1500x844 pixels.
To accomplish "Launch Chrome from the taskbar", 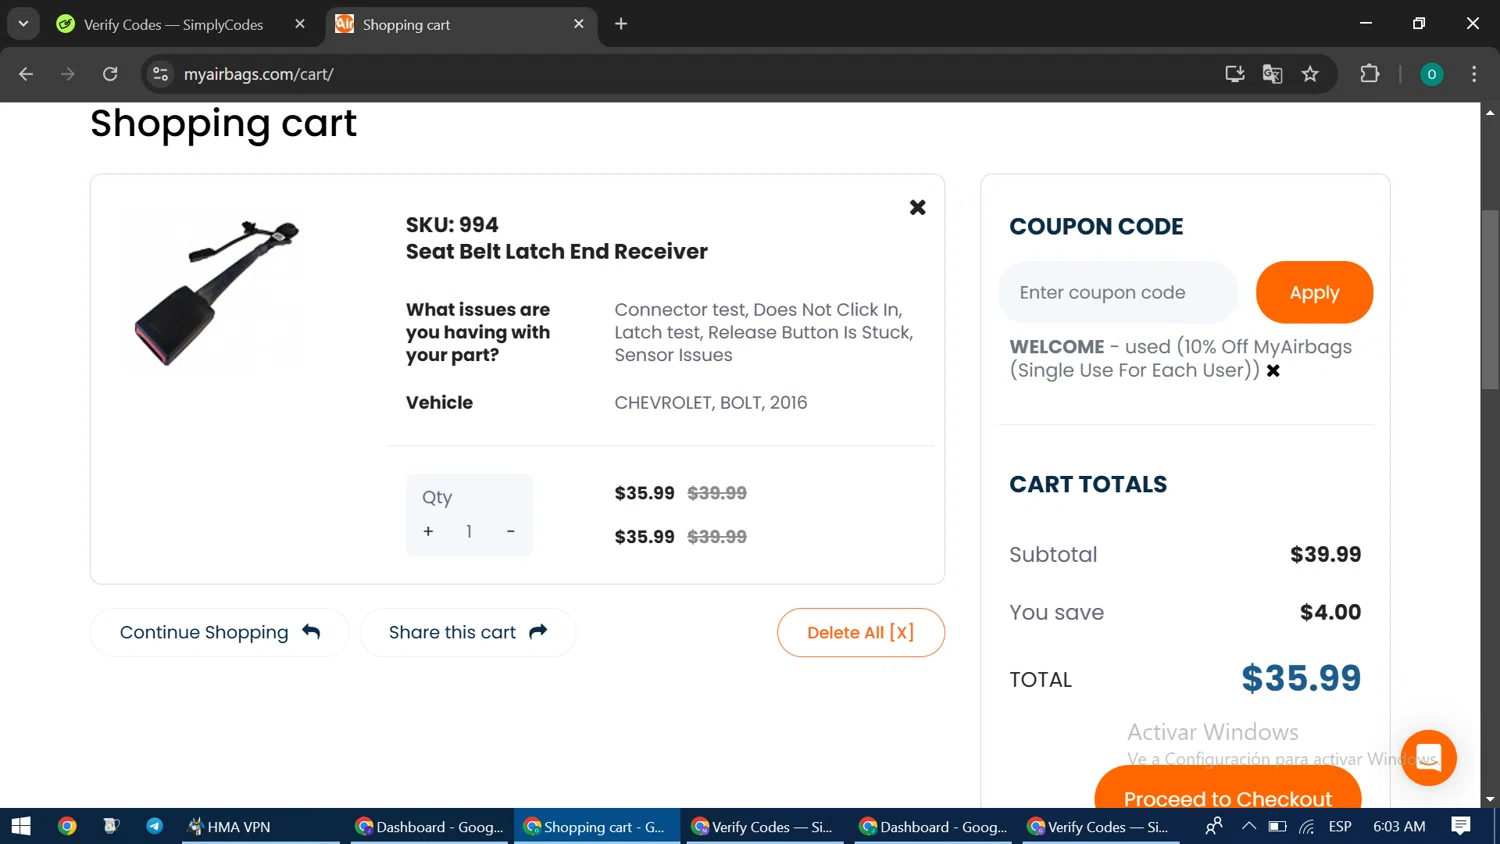I will pos(67,826).
